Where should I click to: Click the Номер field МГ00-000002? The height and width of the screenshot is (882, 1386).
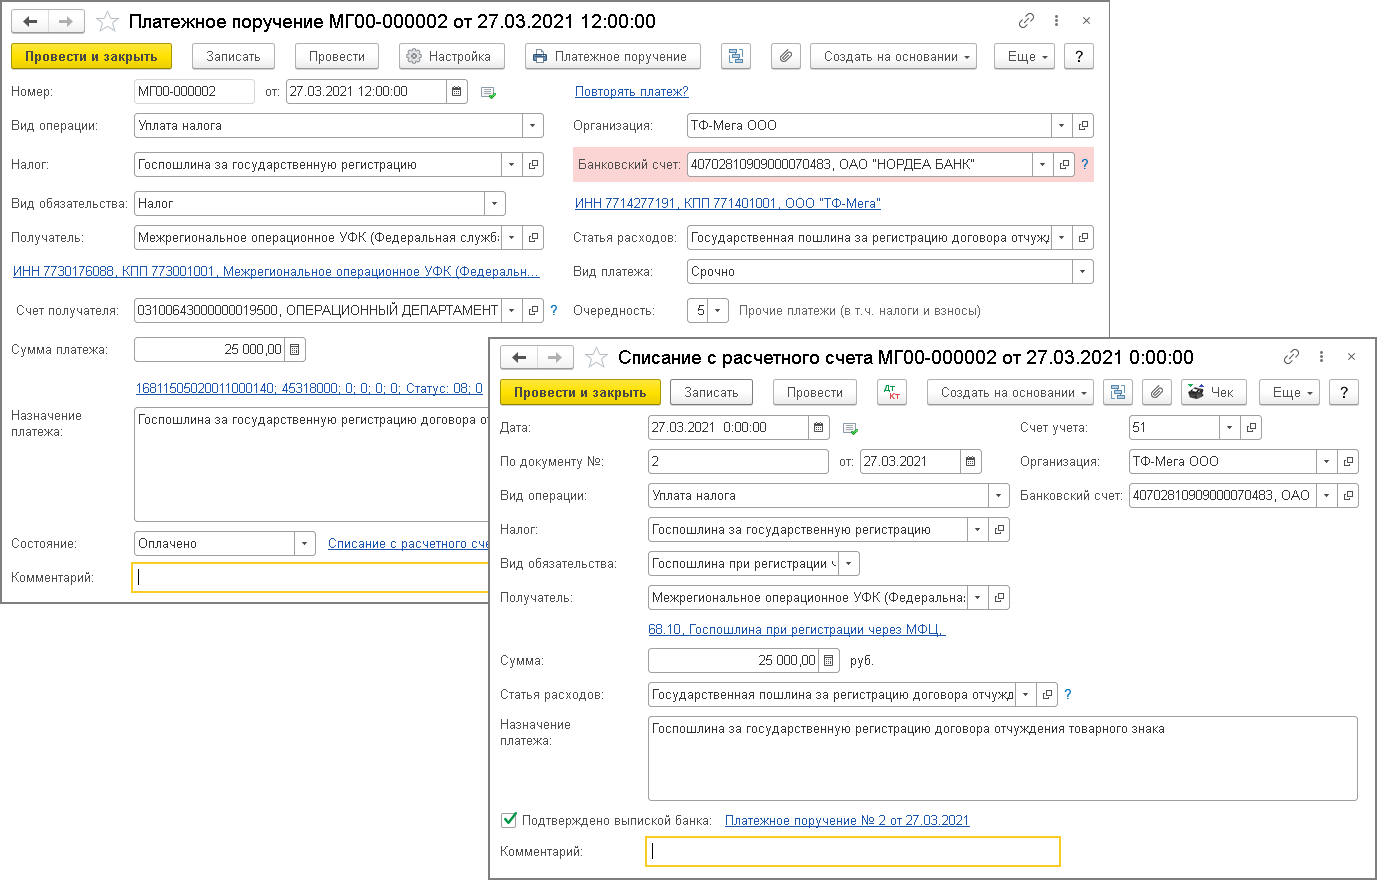(194, 92)
